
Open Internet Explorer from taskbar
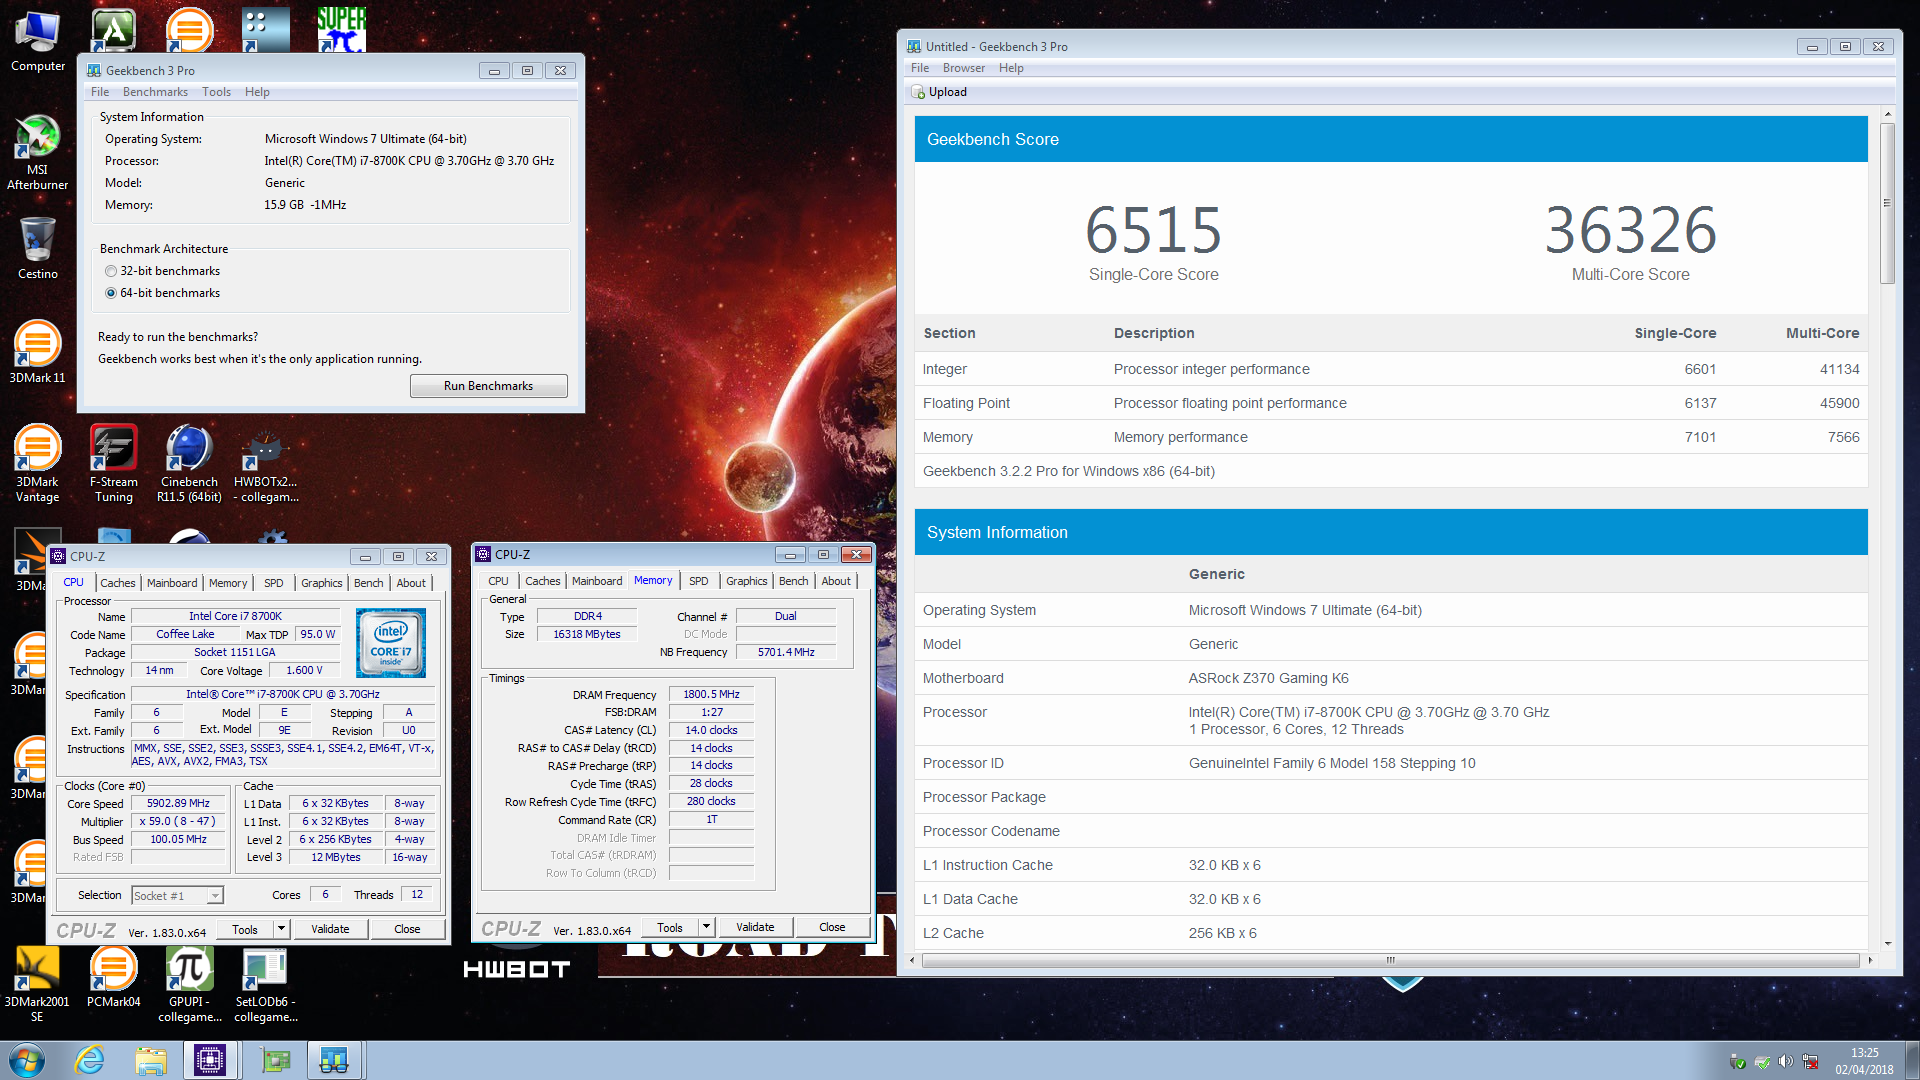tap(90, 1060)
